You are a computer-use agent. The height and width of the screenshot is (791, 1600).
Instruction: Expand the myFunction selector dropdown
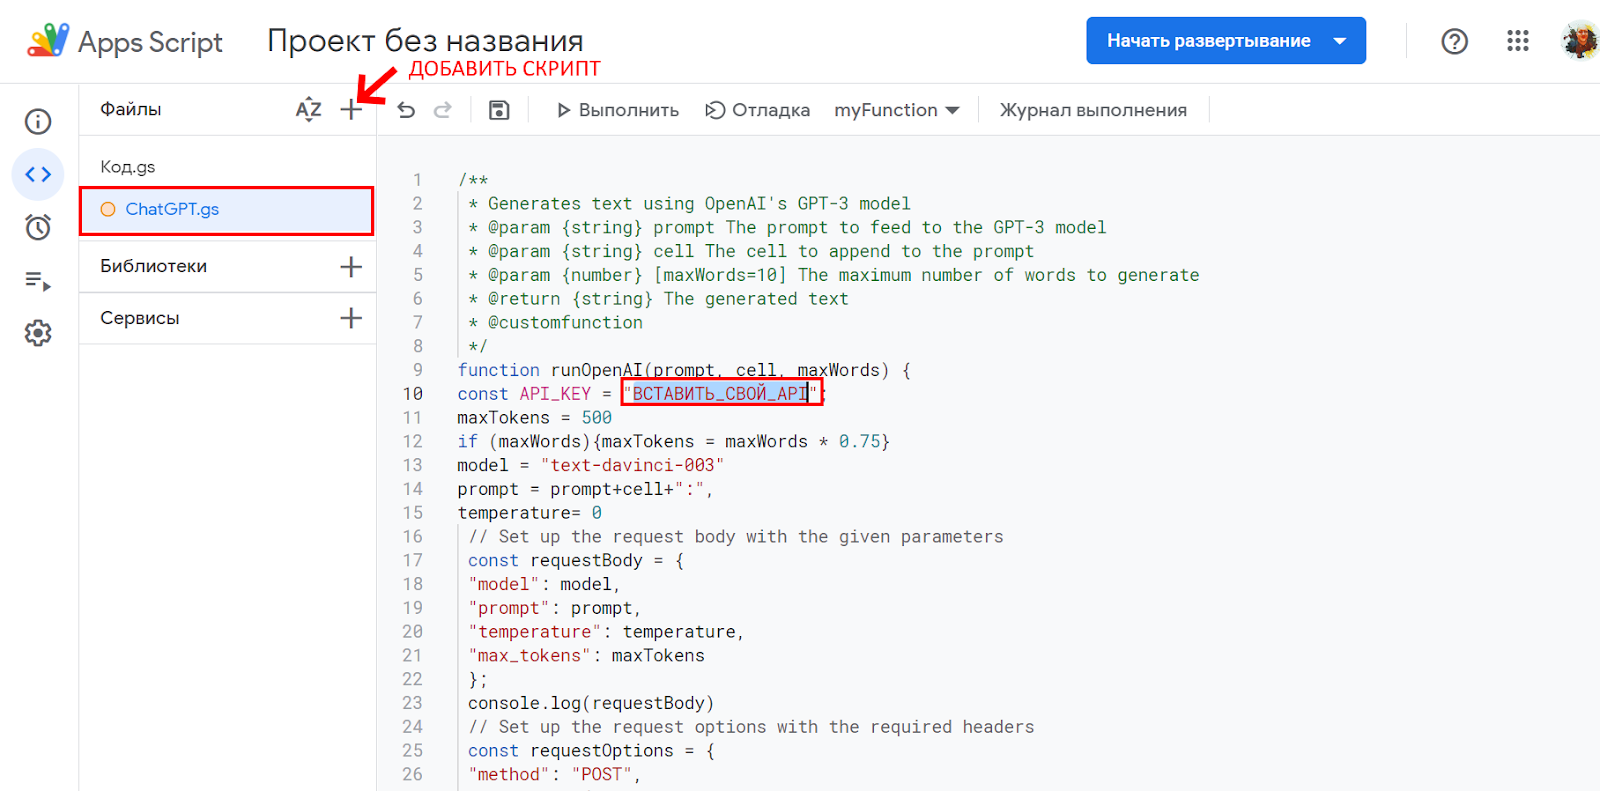(896, 110)
